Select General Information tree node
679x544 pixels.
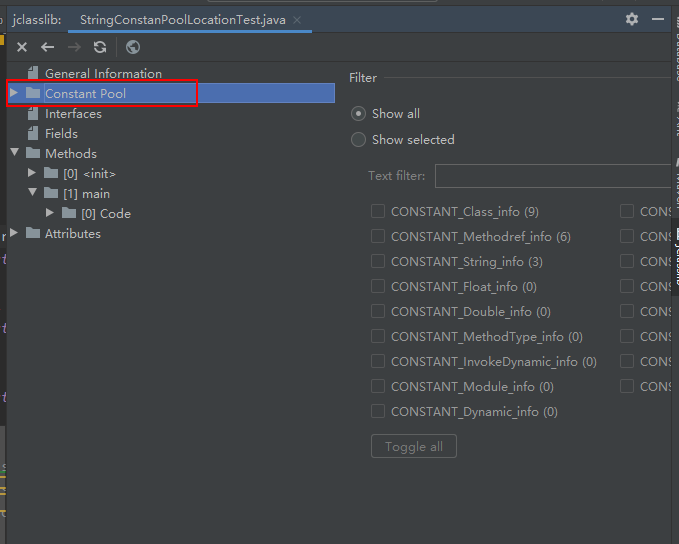point(103,74)
